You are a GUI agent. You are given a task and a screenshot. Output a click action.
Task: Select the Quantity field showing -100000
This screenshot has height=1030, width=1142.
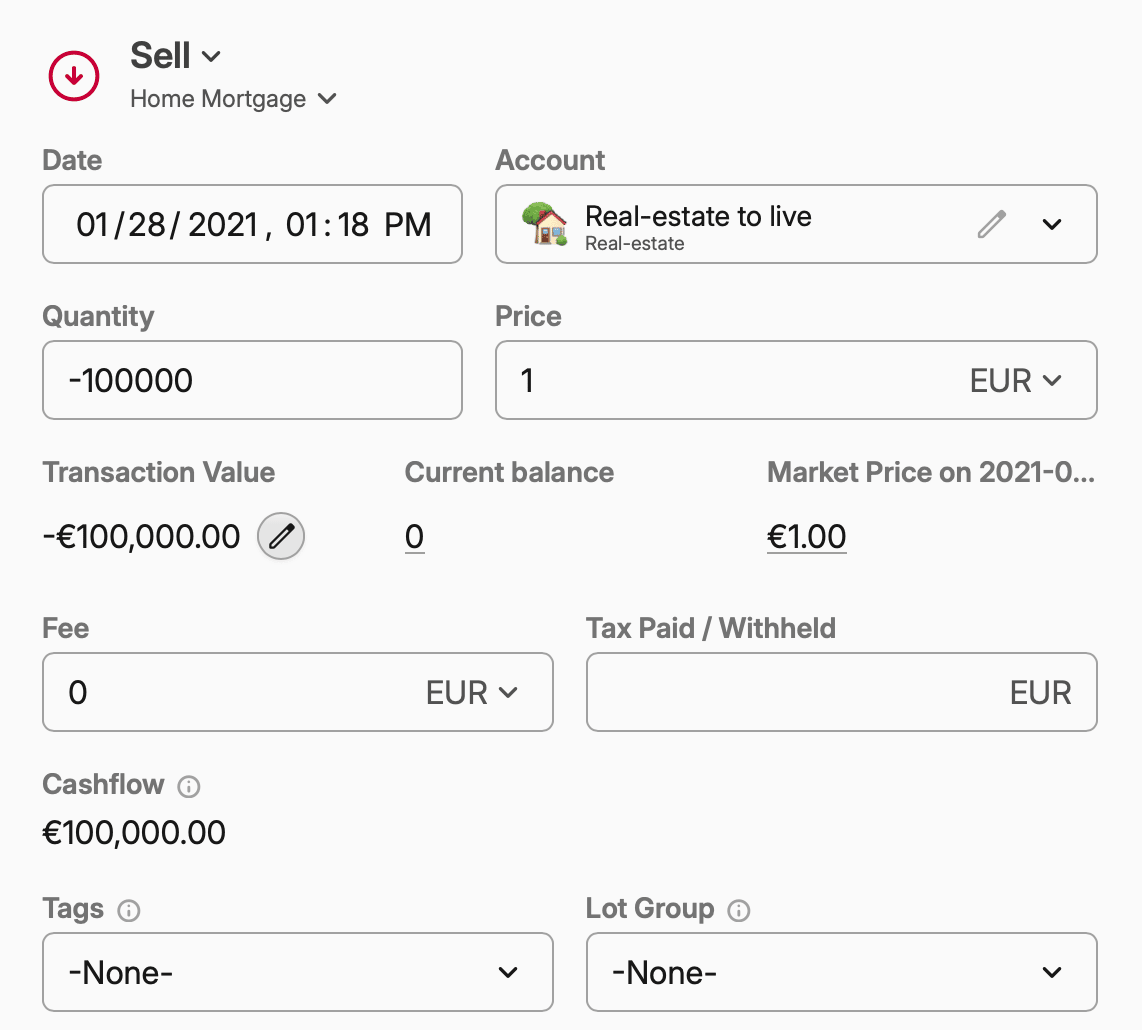tap(252, 380)
